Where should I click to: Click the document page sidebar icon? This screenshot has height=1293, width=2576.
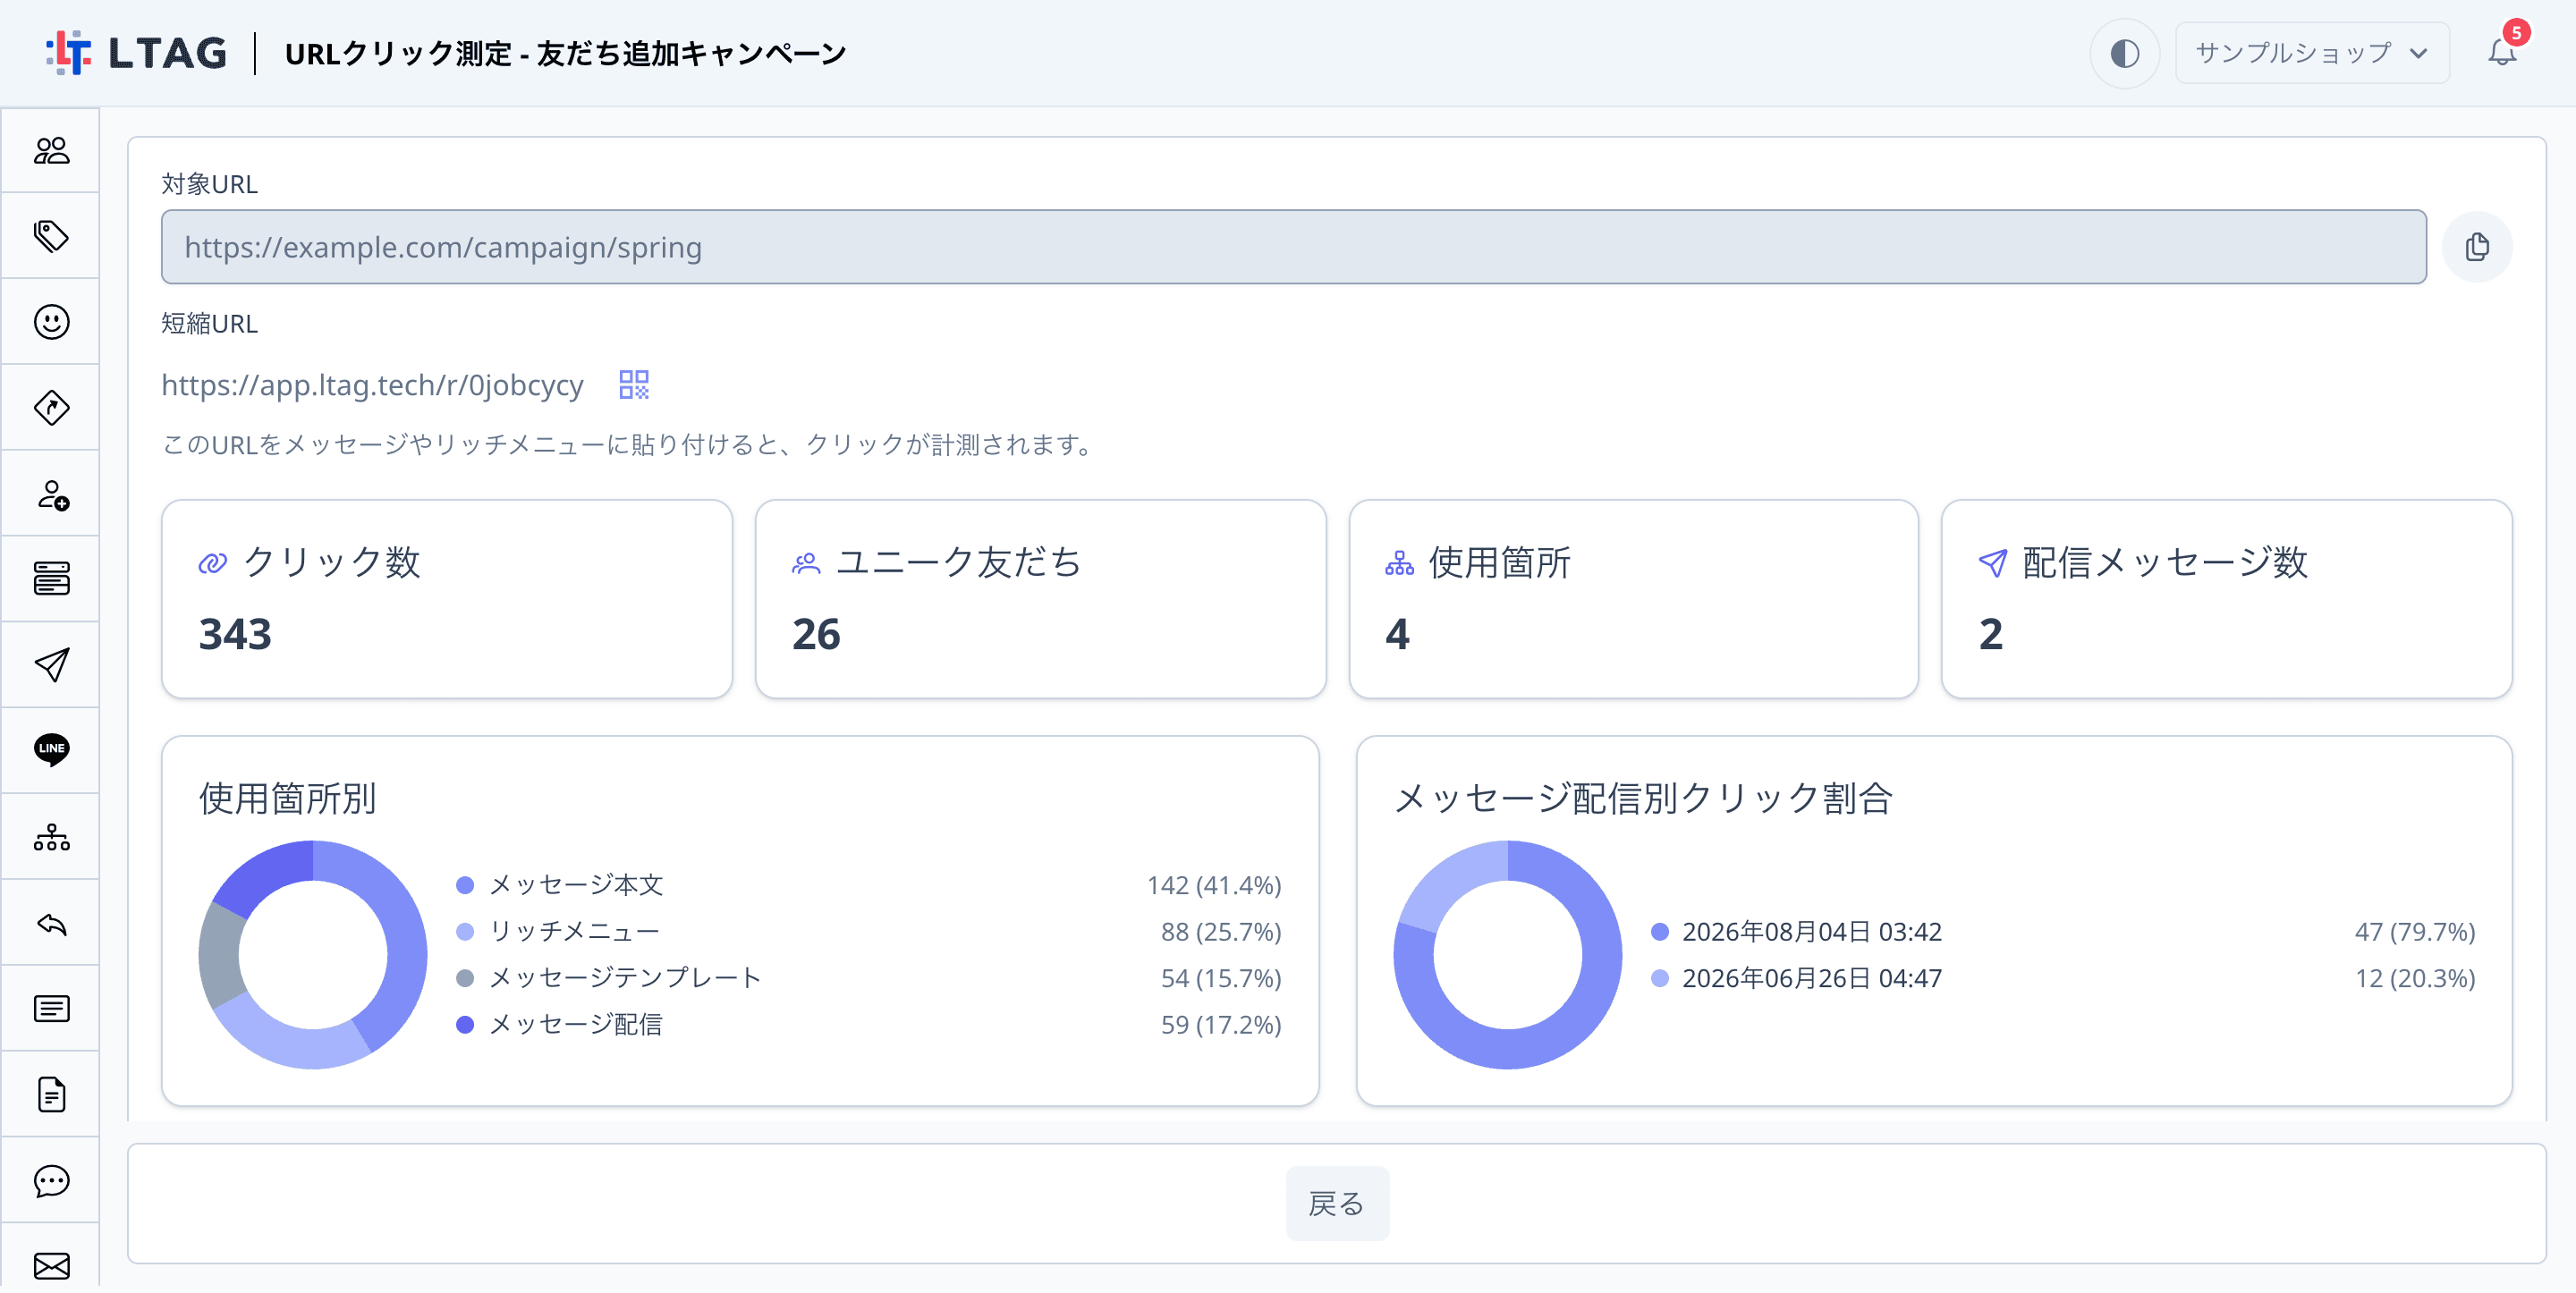tap(51, 1095)
